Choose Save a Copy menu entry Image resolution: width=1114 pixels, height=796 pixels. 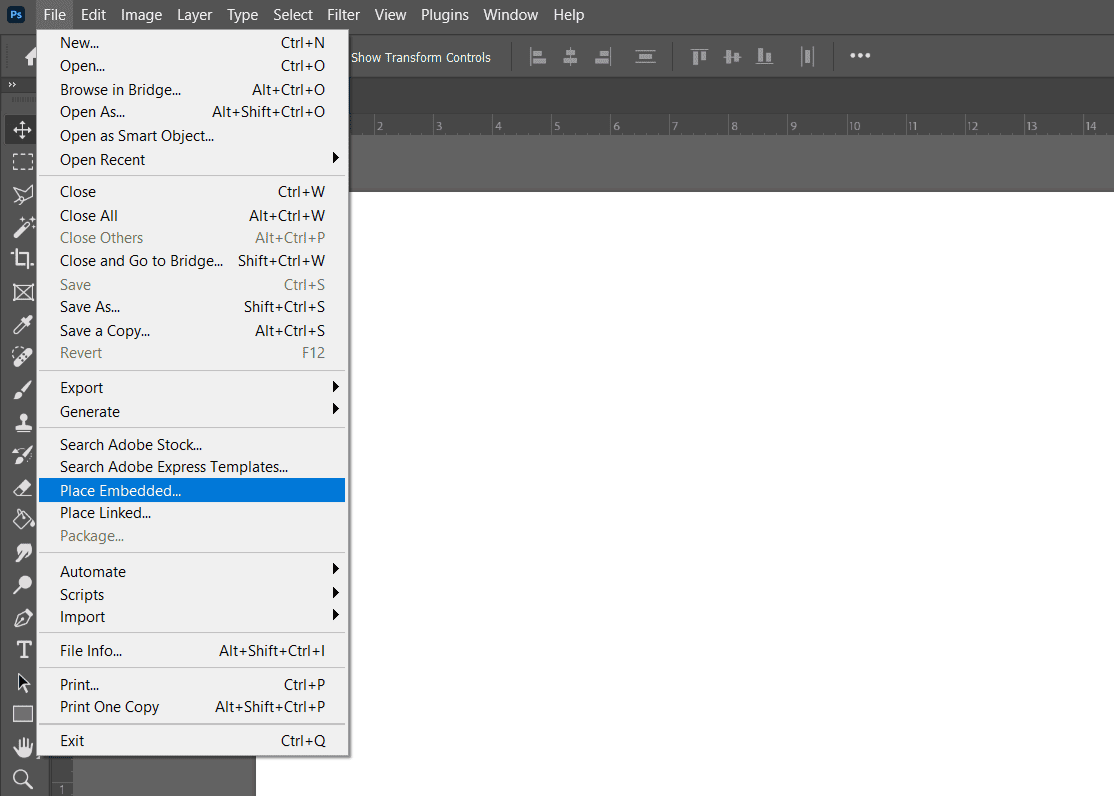(192, 330)
